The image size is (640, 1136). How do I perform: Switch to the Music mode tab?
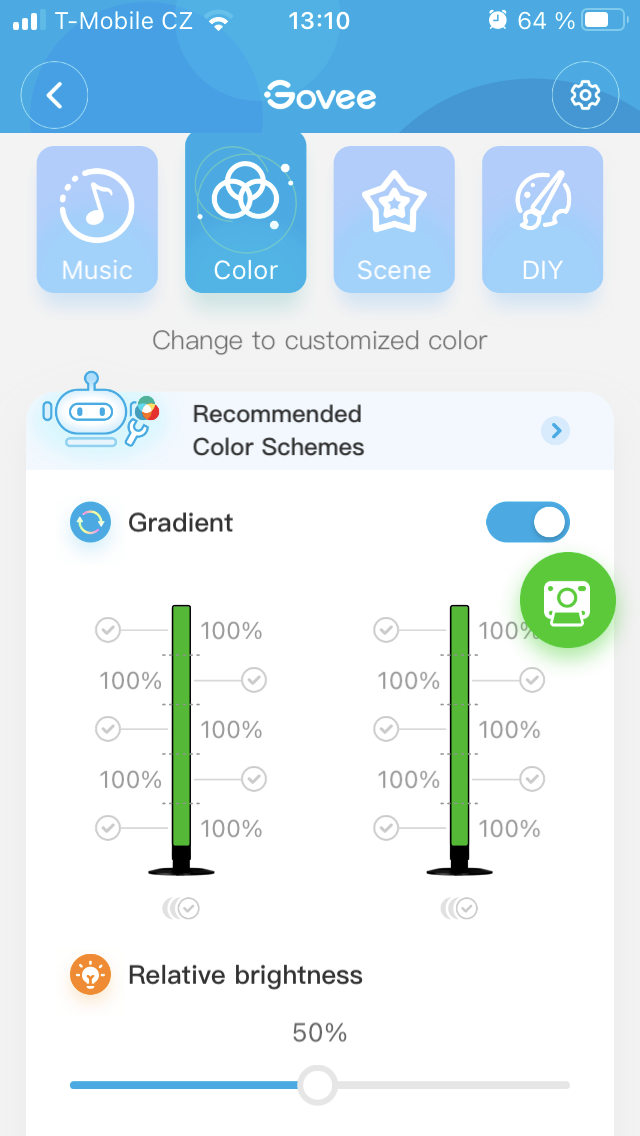tap(97, 219)
